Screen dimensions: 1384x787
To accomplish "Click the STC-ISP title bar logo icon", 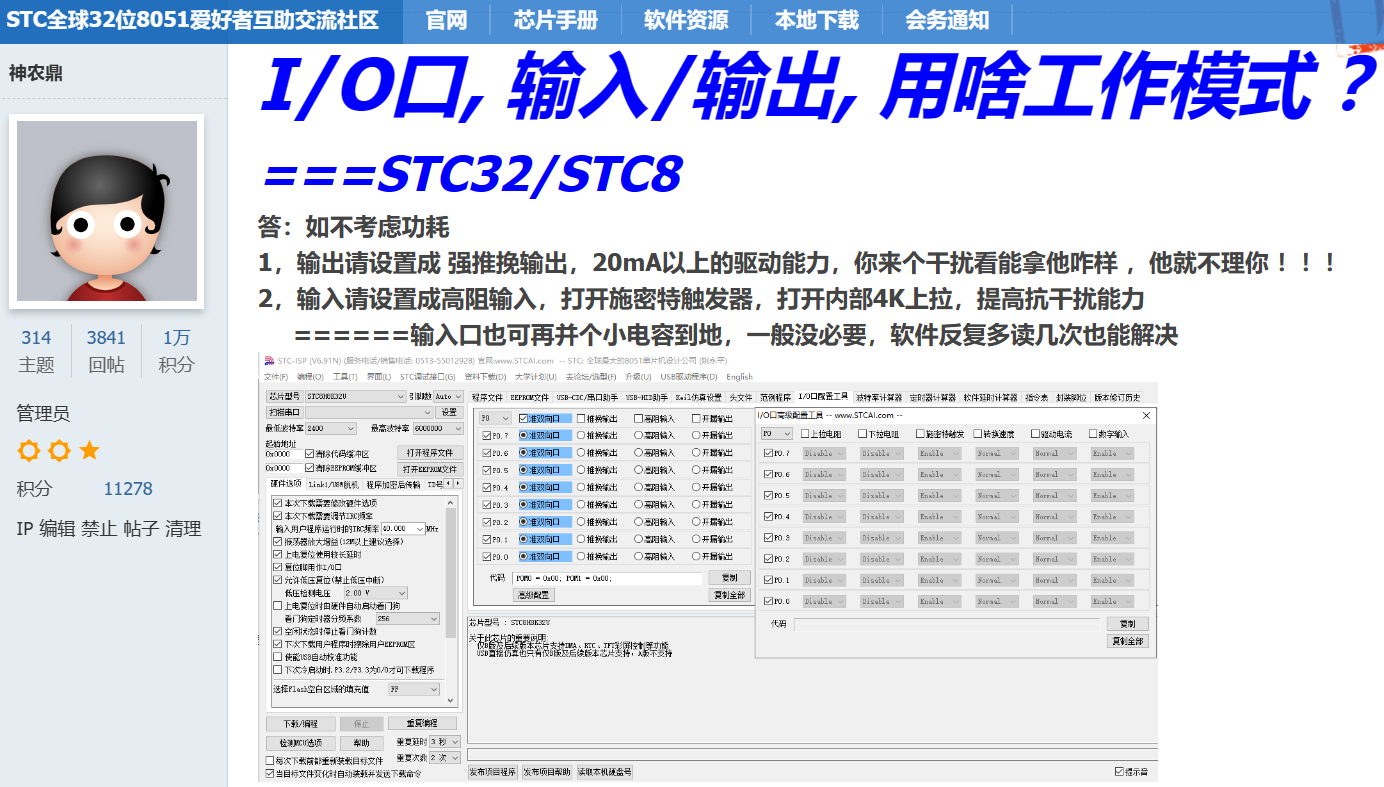I will point(269,360).
